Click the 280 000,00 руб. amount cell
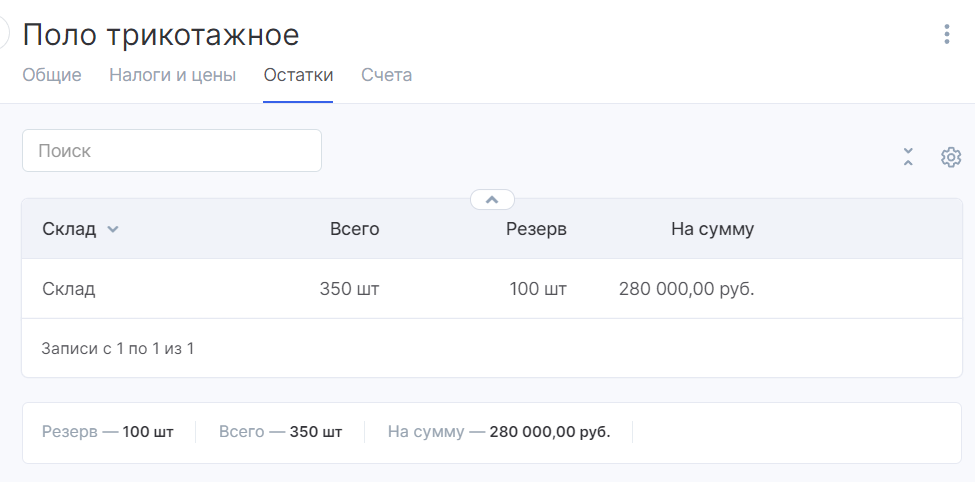 [x=686, y=289]
